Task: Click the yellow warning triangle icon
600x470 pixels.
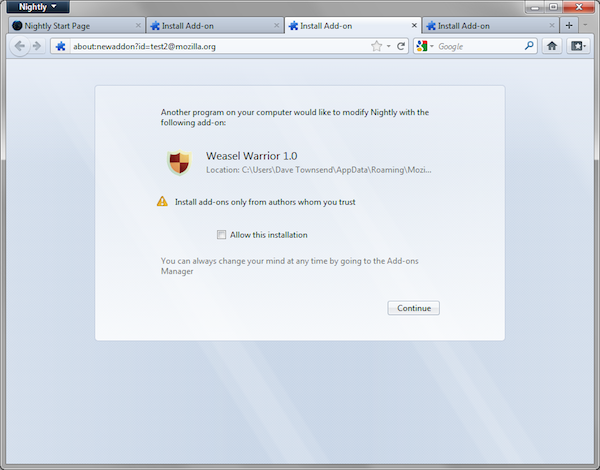Action: [162, 201]
